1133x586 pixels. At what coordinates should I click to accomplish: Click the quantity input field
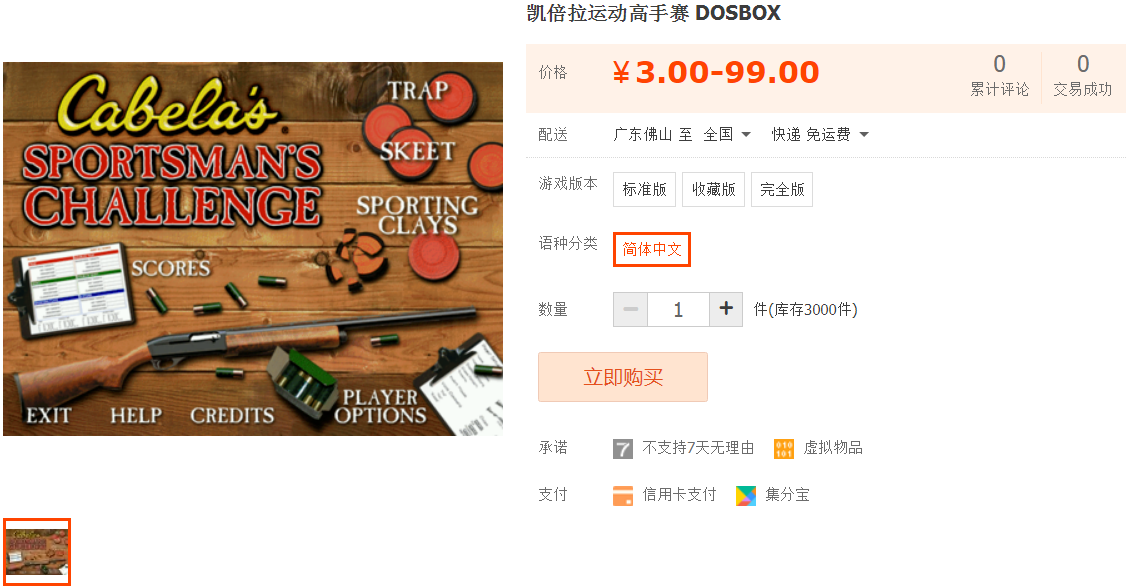pyautogui.click(x=678, y=309)
